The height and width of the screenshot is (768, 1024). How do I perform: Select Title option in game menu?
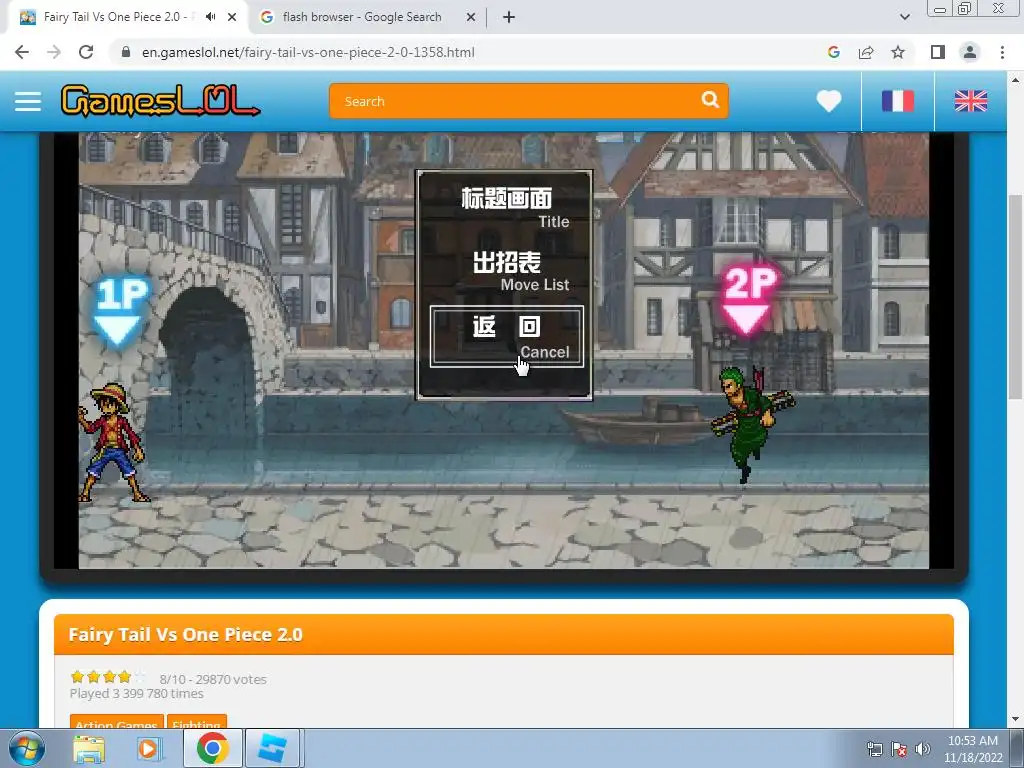(507, 208)
